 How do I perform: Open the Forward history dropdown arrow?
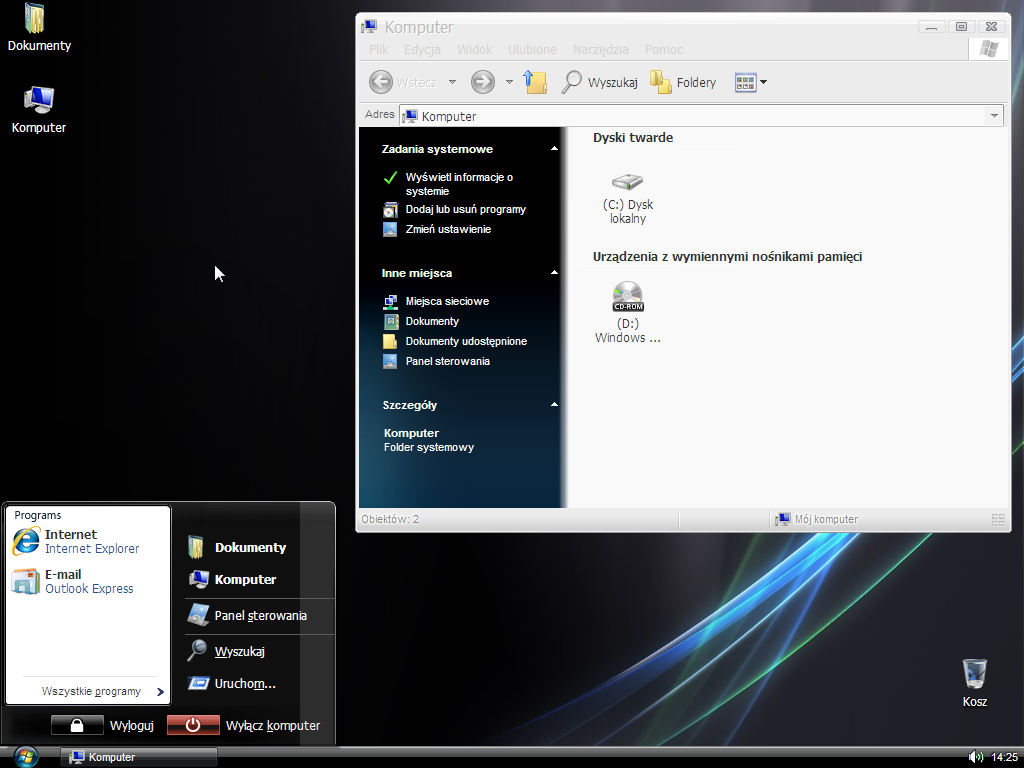509,82
